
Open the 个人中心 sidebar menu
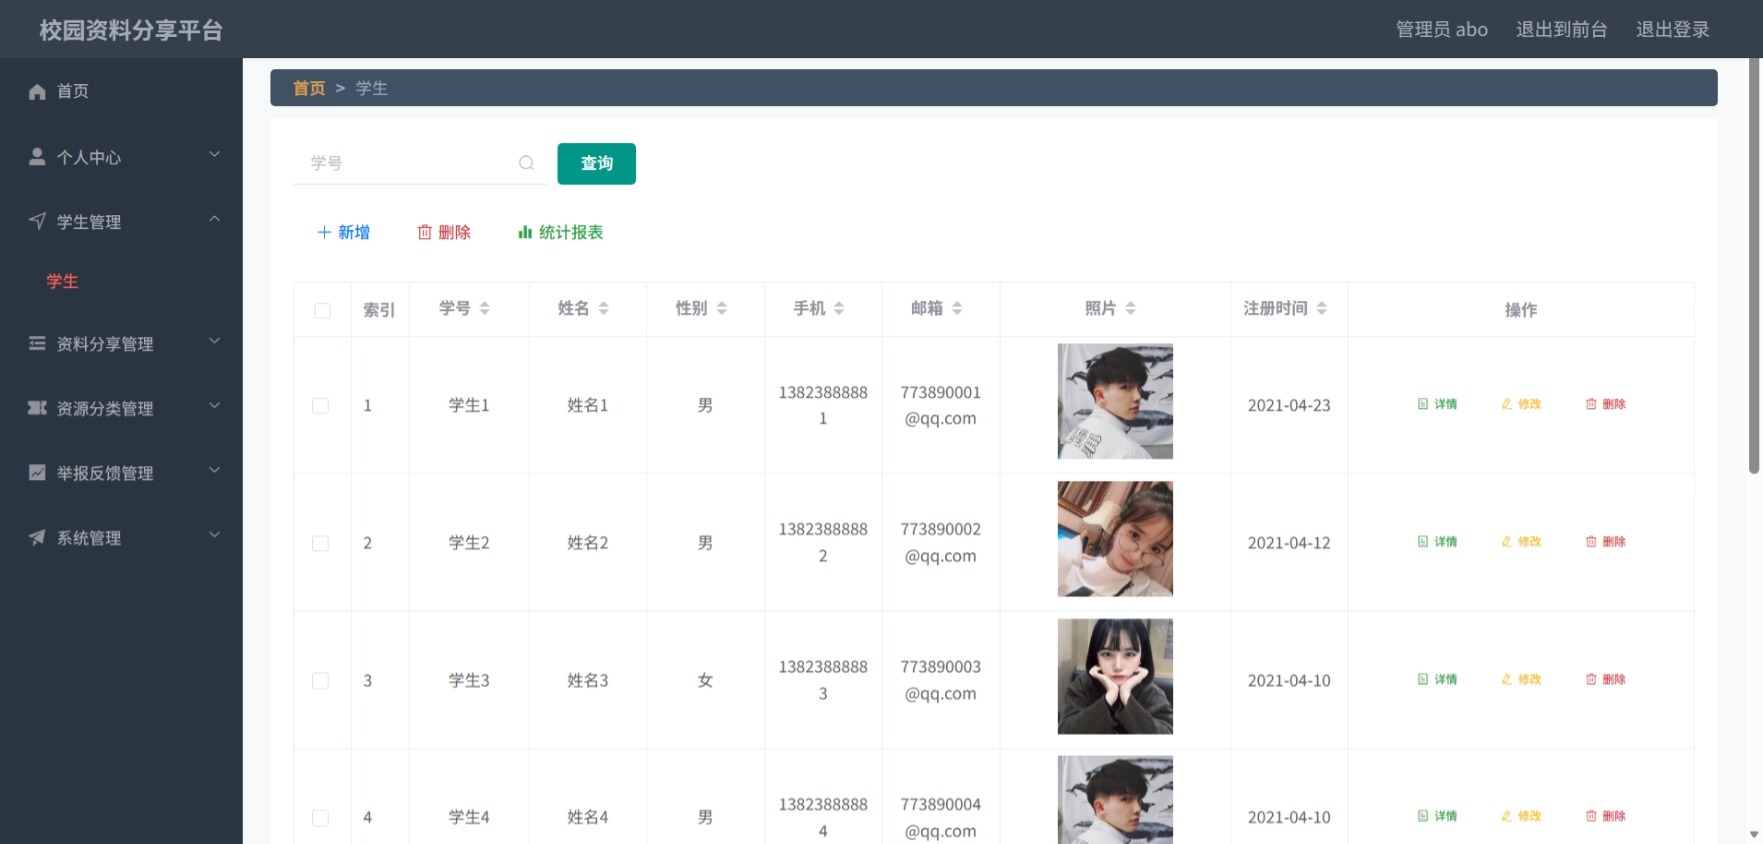[121, 157]
